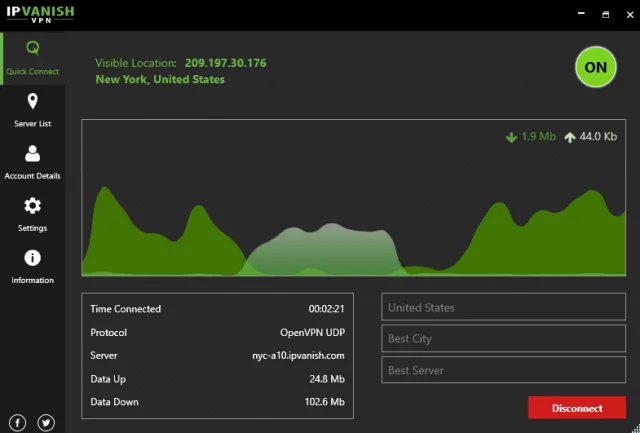The width and height of the screenshot is (640, 433).
Task: Open the Best City dropdown
Action: tap(503, 338)
